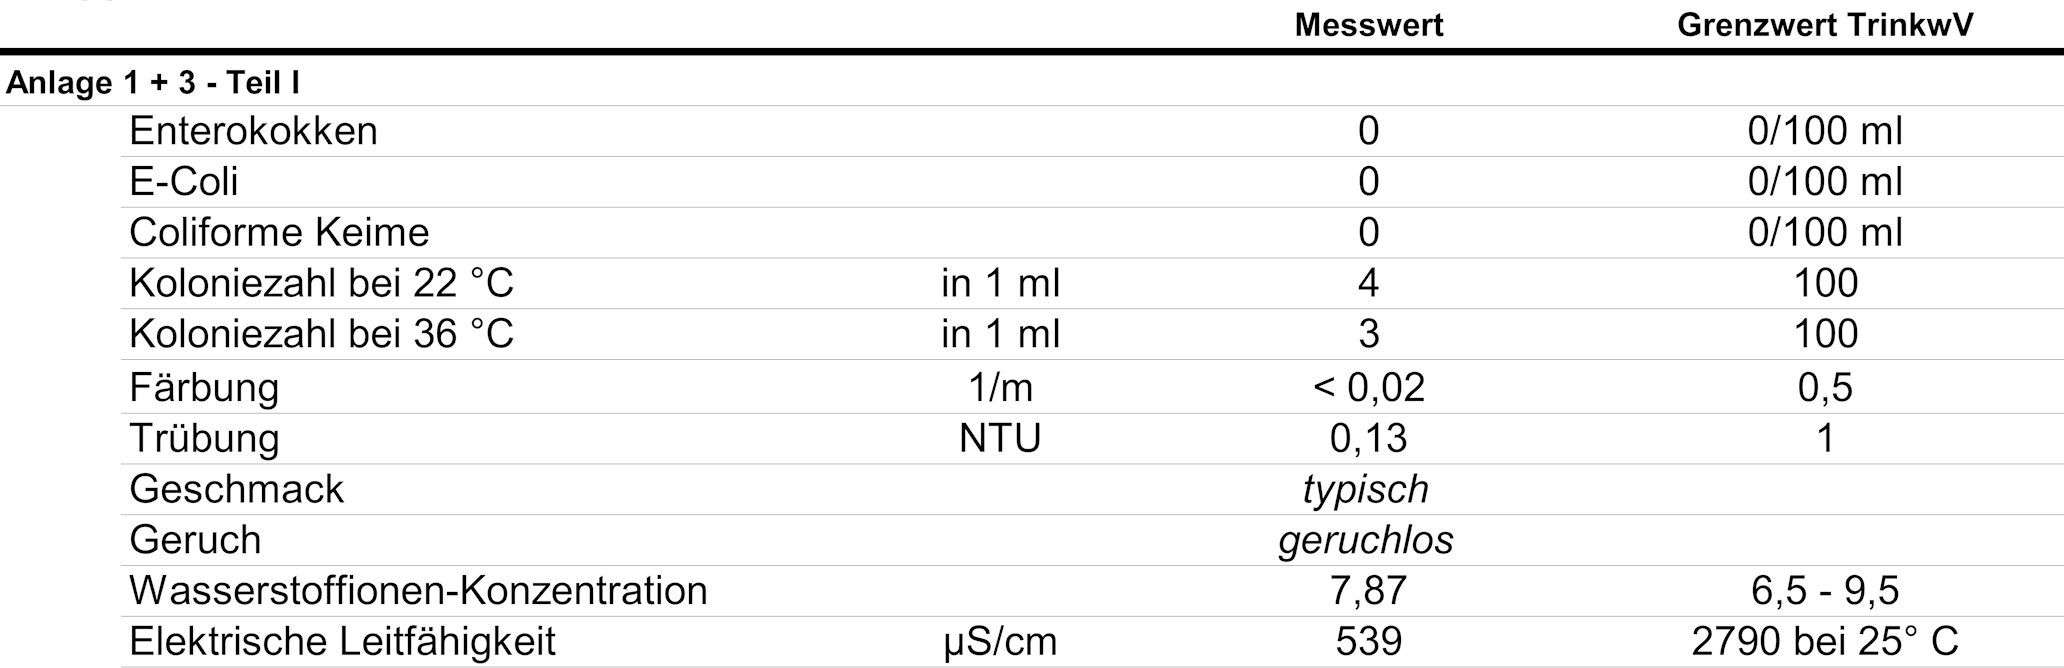Click the NTU unit cell

pyautogui.click(x=1000, y=438)
